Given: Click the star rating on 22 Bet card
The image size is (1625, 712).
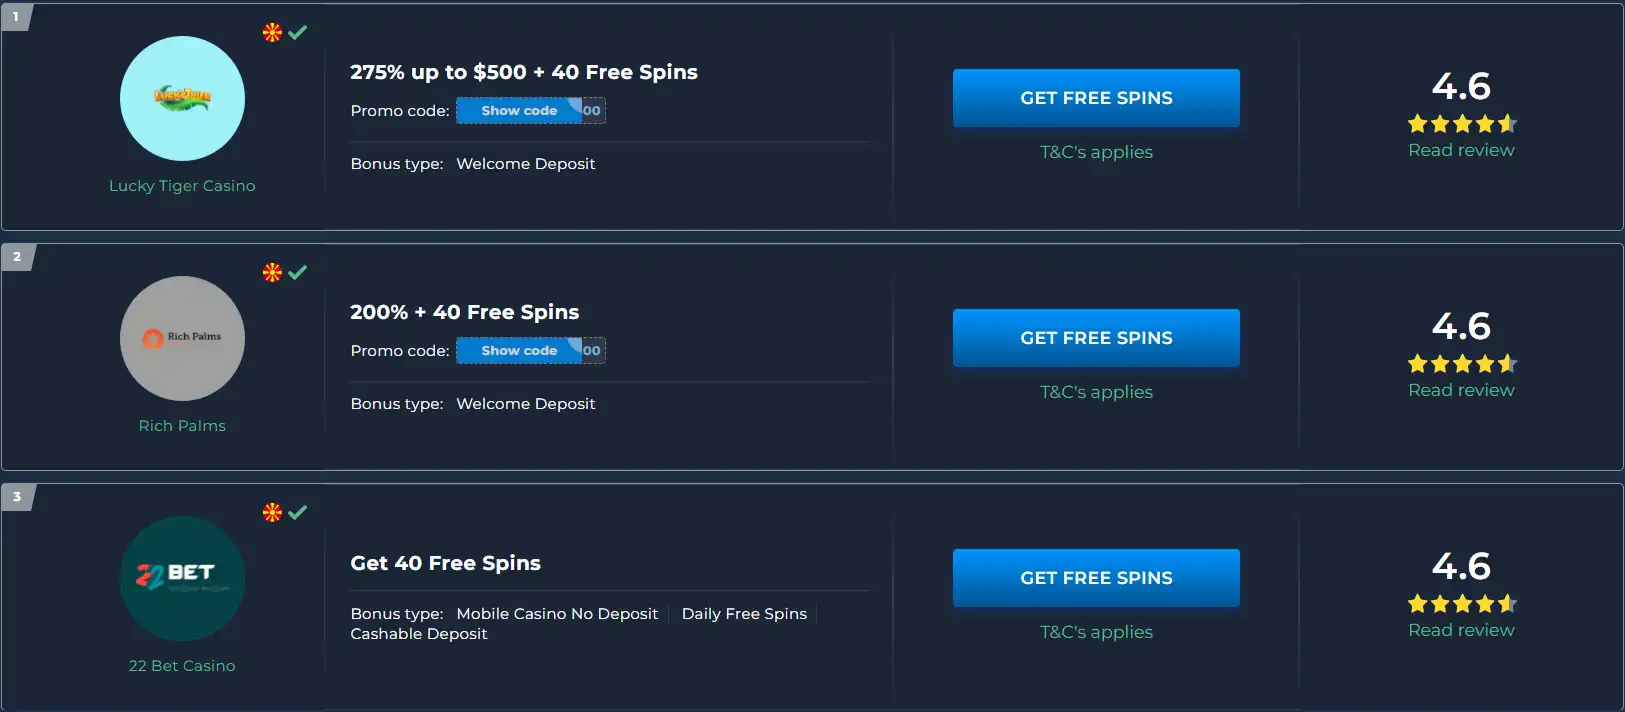Looking at the screenshot, I should tap(1461, 604).
